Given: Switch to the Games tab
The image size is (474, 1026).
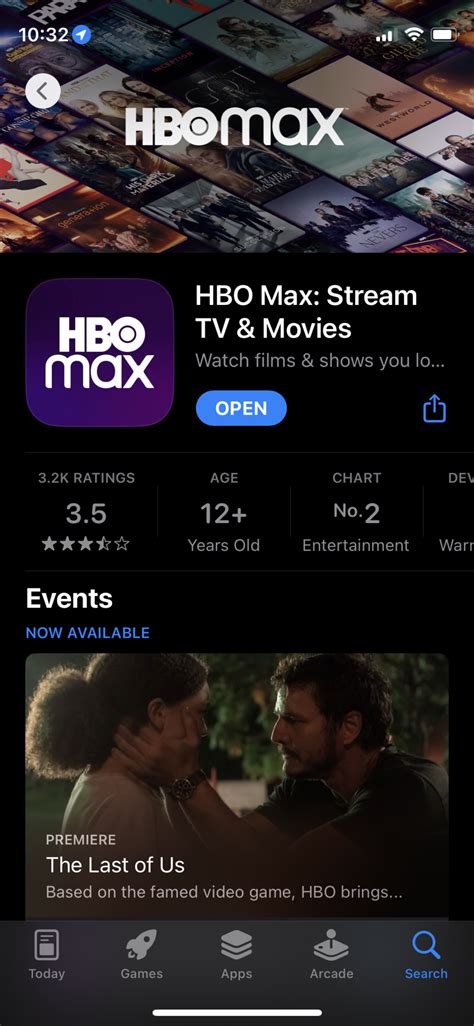Looking at the screenshot, I should tap(141, 955).
